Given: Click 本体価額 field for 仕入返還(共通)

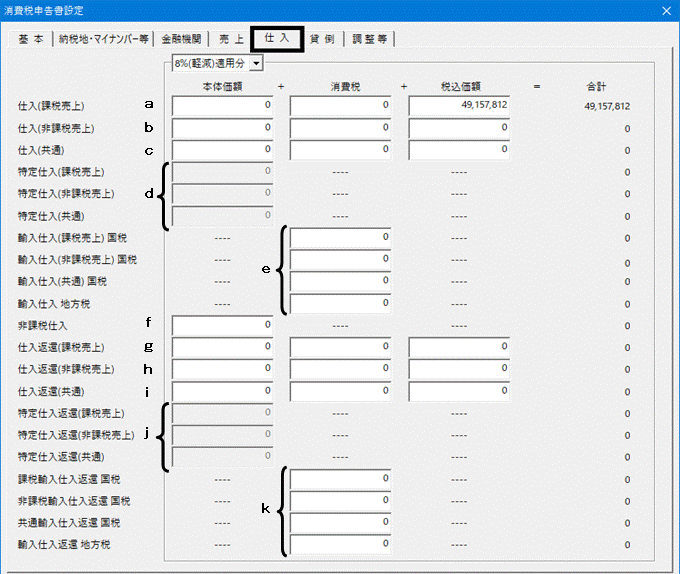Looking at the screenshot, I should click(x=222, y=391).
